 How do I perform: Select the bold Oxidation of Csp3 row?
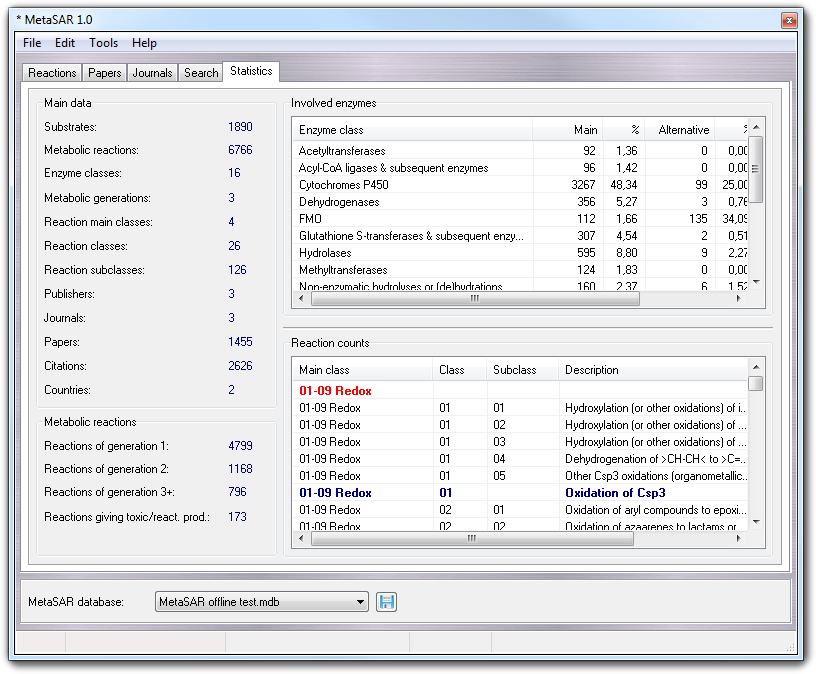(520, 493)
